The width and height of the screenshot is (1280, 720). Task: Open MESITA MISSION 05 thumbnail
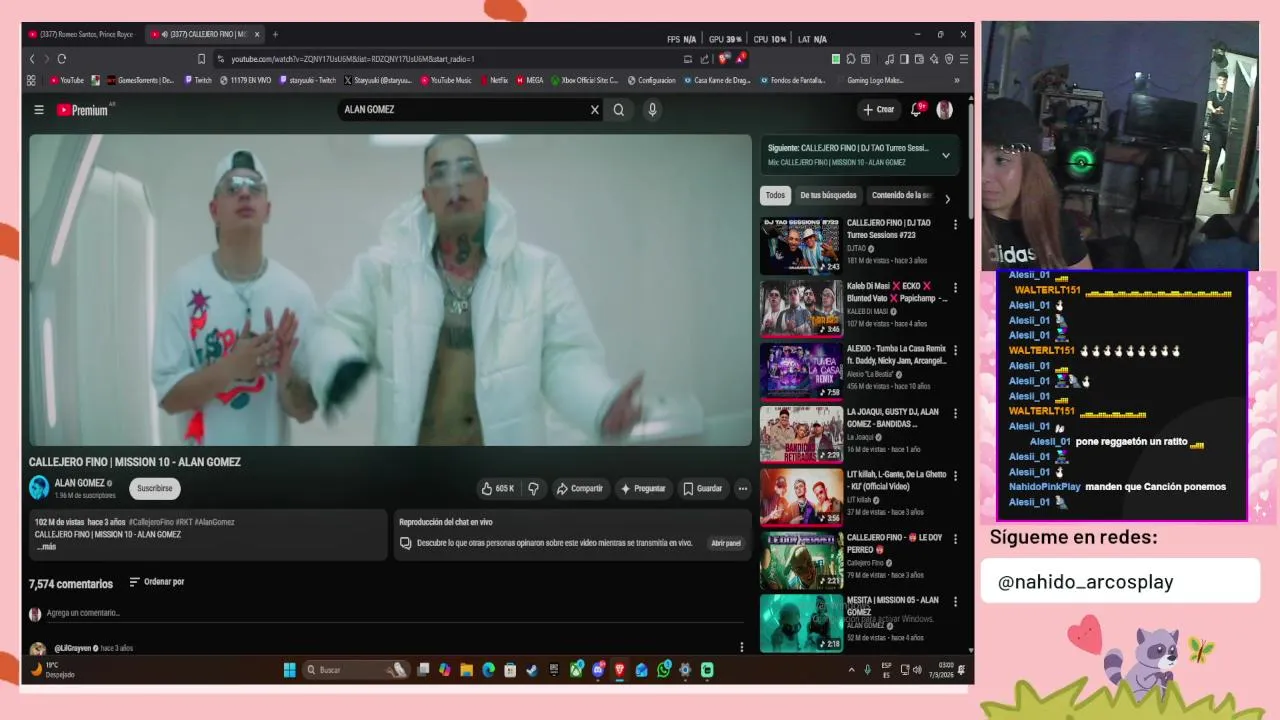801,623
